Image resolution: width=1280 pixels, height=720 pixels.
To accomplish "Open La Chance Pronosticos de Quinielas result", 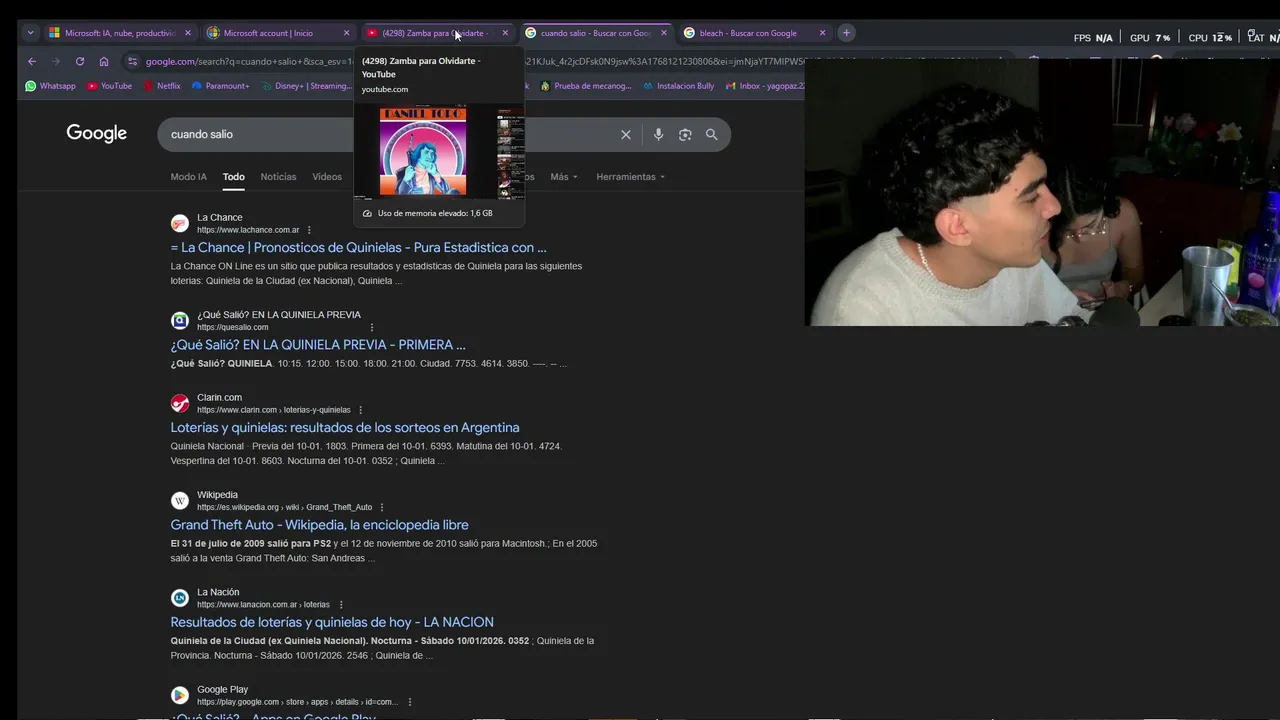I will (x=358, y=248).
